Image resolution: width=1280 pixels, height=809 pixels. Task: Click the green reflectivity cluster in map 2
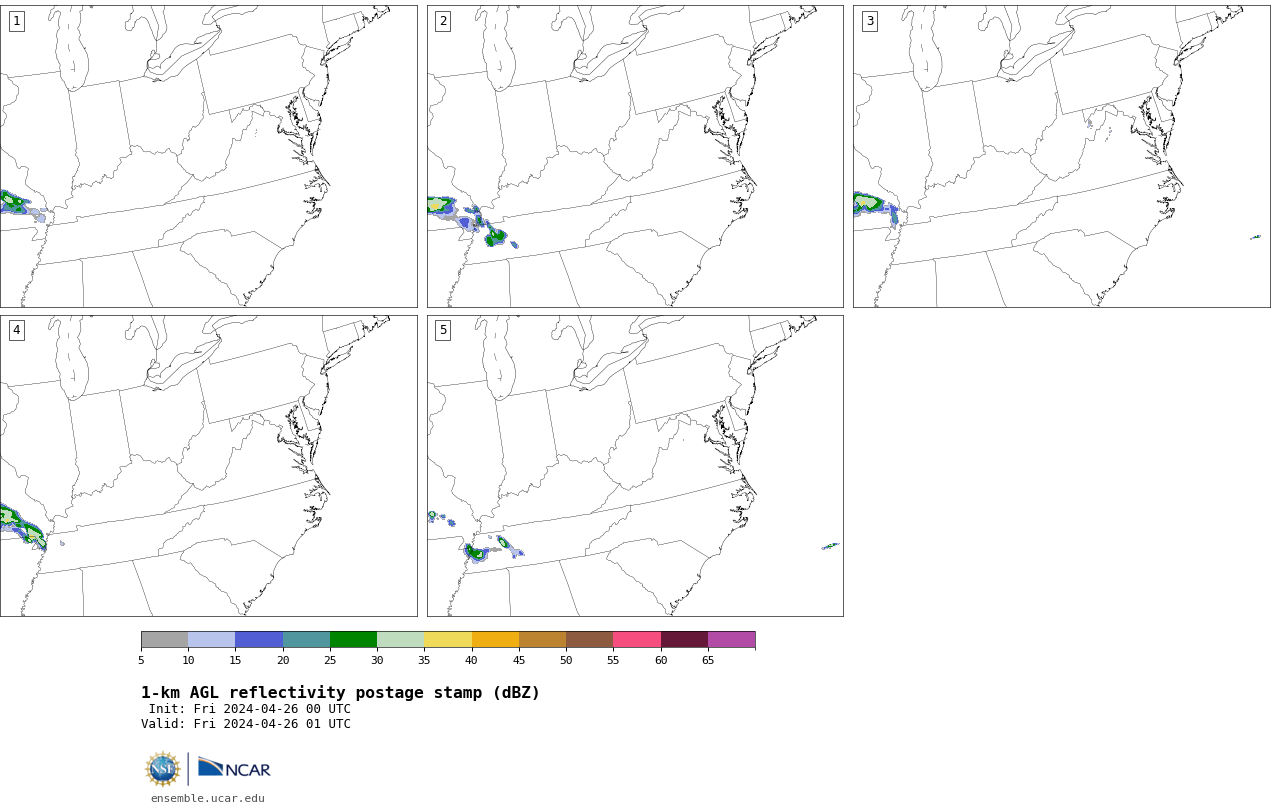[x=496, y=237]
